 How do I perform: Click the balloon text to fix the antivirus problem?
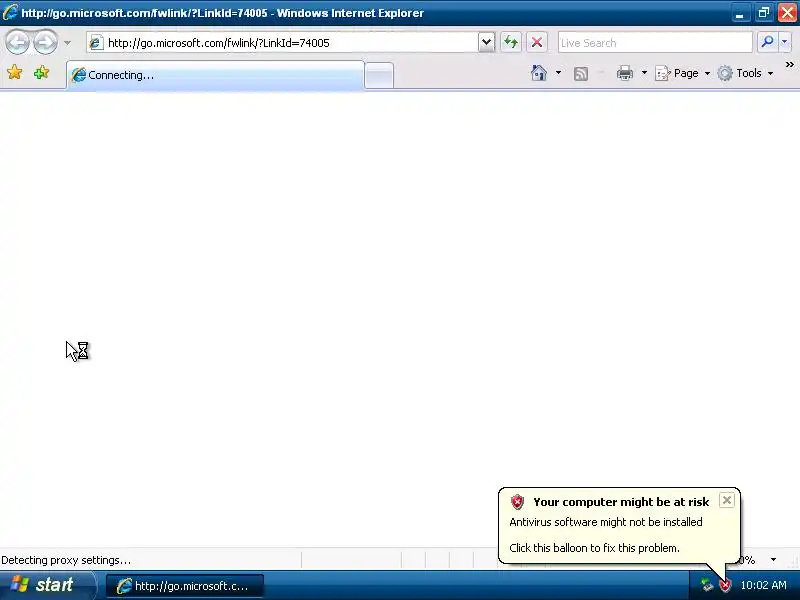(x=594, y=548)
